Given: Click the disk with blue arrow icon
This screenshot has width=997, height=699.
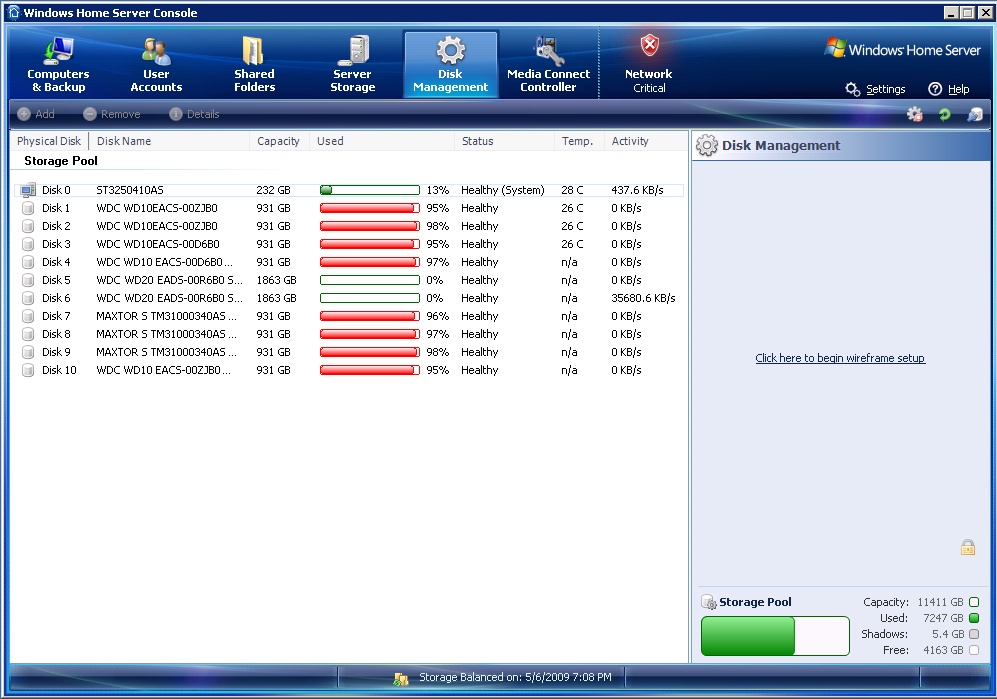Looking at the screenshot, I should click(x=974, y=115).
